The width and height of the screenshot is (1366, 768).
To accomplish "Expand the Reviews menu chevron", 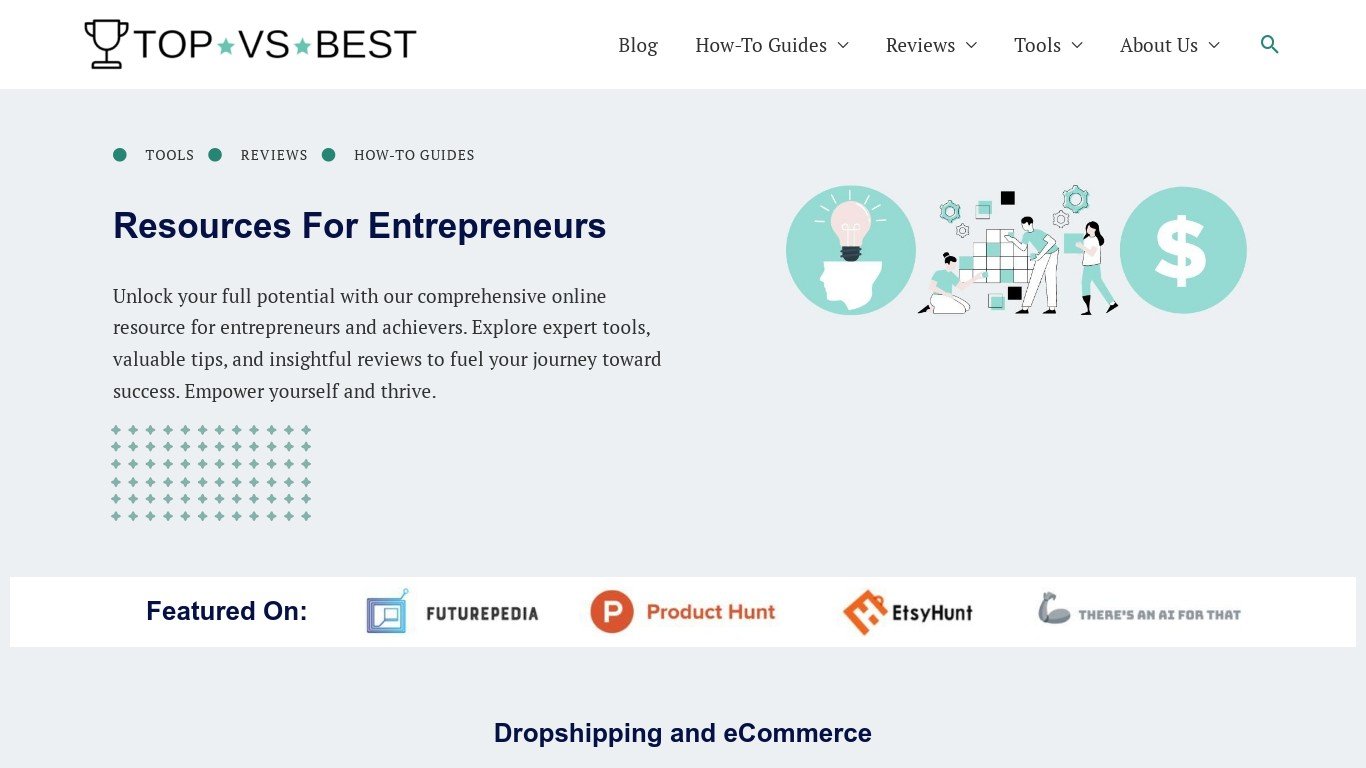I will [x=971, y=45].
